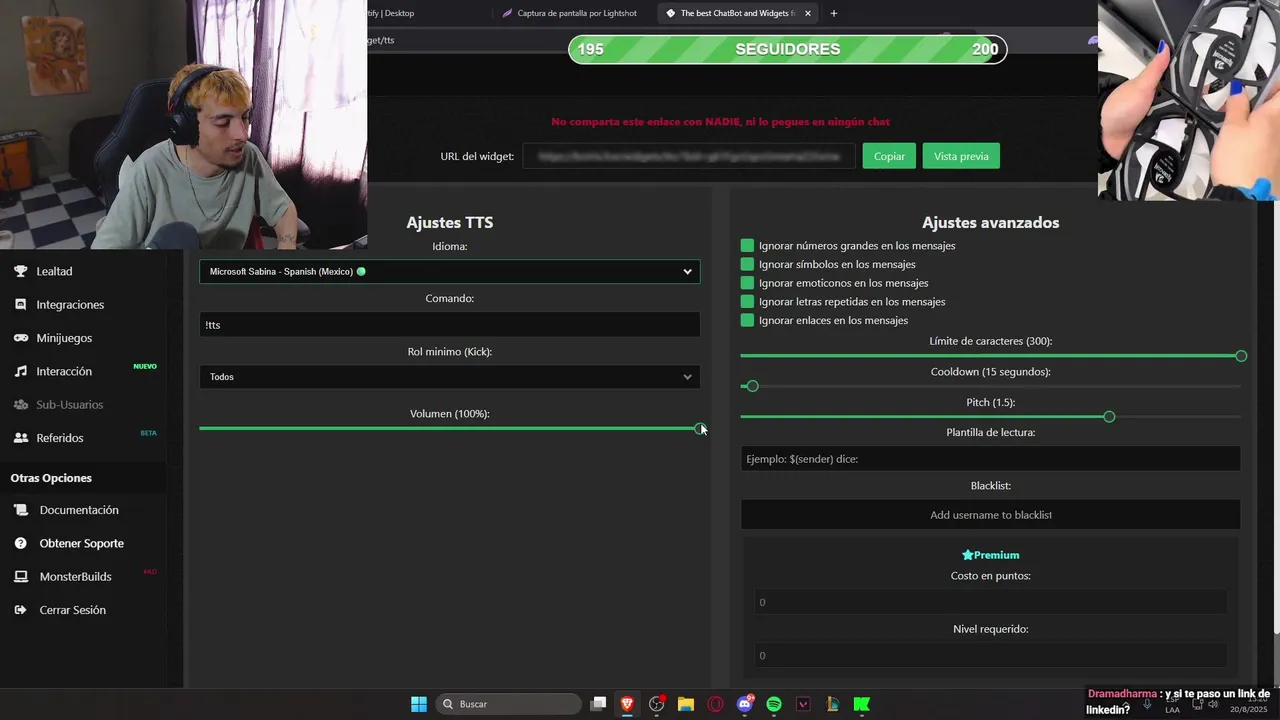Open Minijuegos in the sidebar
The image size is (1280, 720).
64,338
